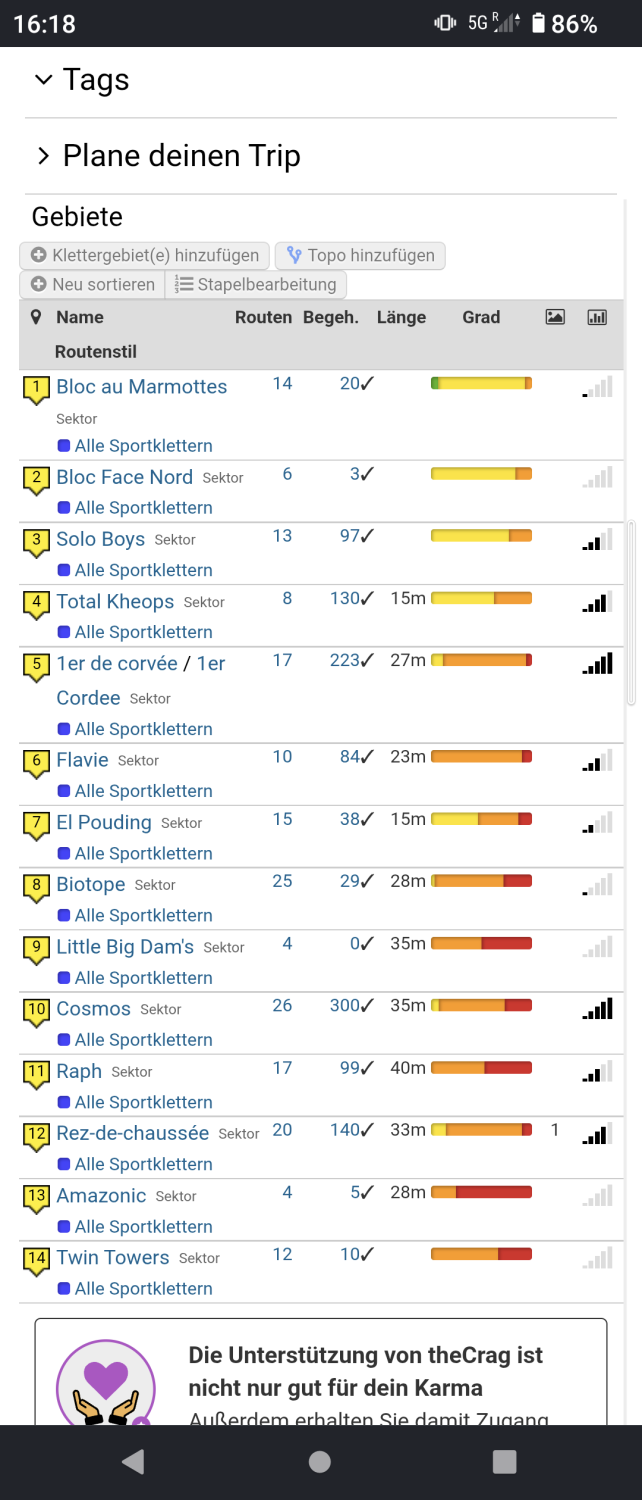Tap Android recent apps square

click(x=505, y=1461)
